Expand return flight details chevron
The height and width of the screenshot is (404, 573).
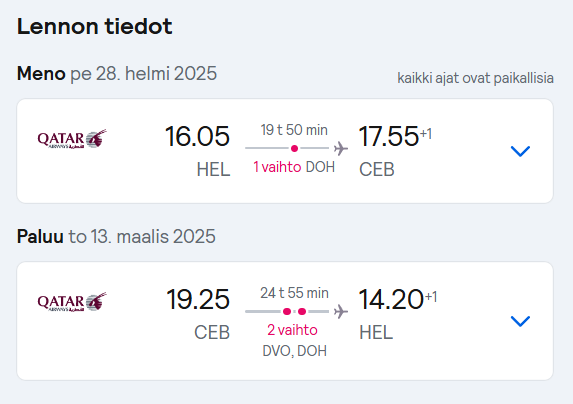pyautogui.click(x=520, y=321)
